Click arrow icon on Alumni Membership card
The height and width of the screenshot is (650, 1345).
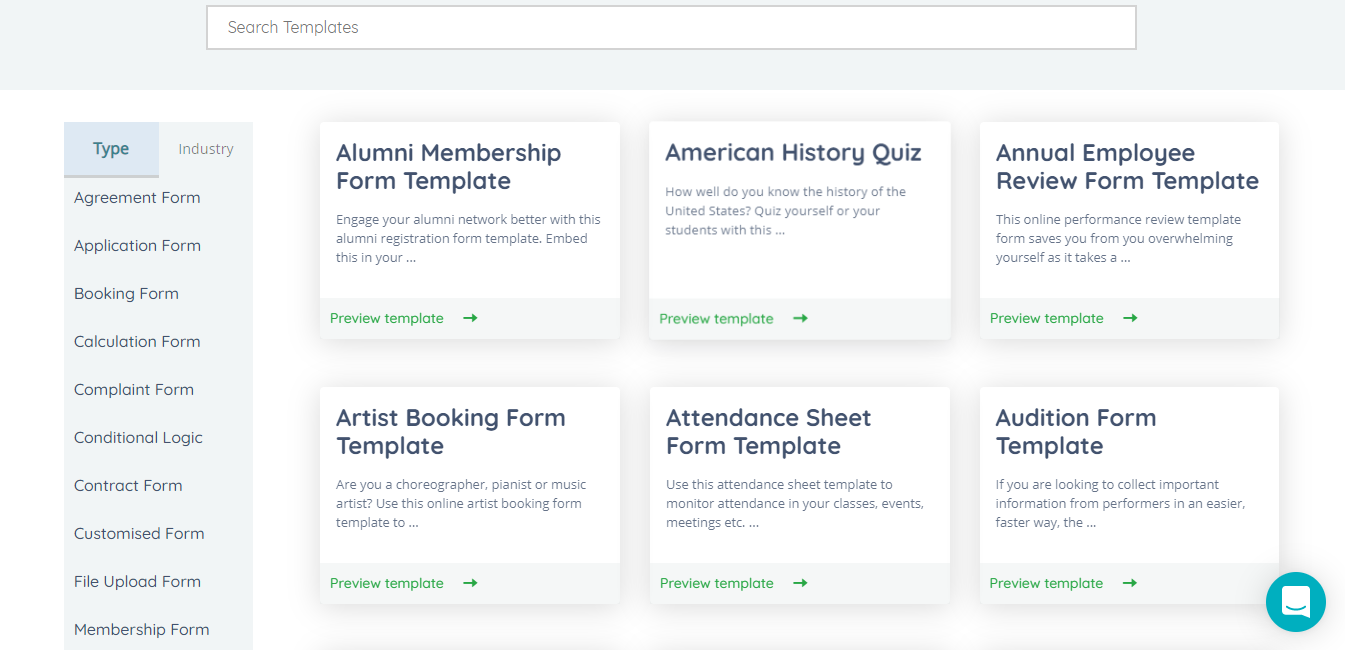point(470,318)
